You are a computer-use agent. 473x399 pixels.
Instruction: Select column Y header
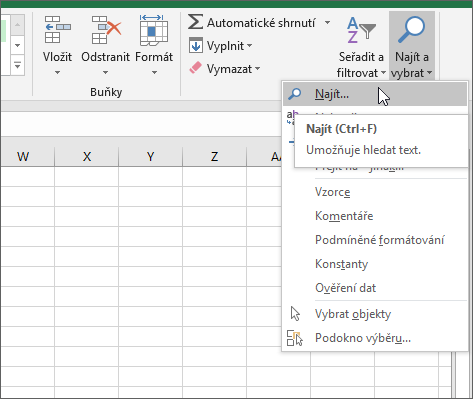click(x=151, y=156)
